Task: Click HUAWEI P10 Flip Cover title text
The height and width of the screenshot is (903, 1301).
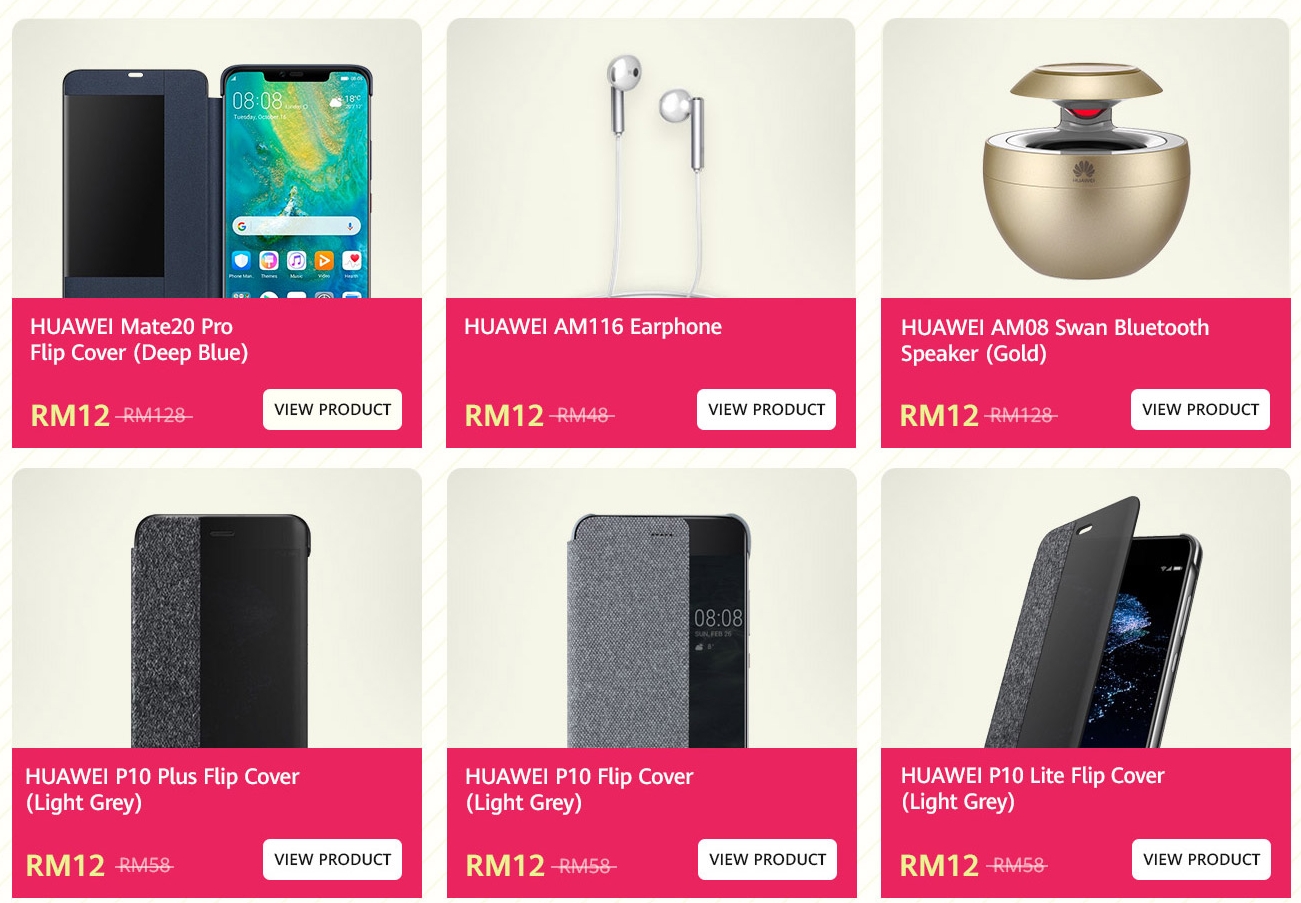Action: (x=579, y=790)
